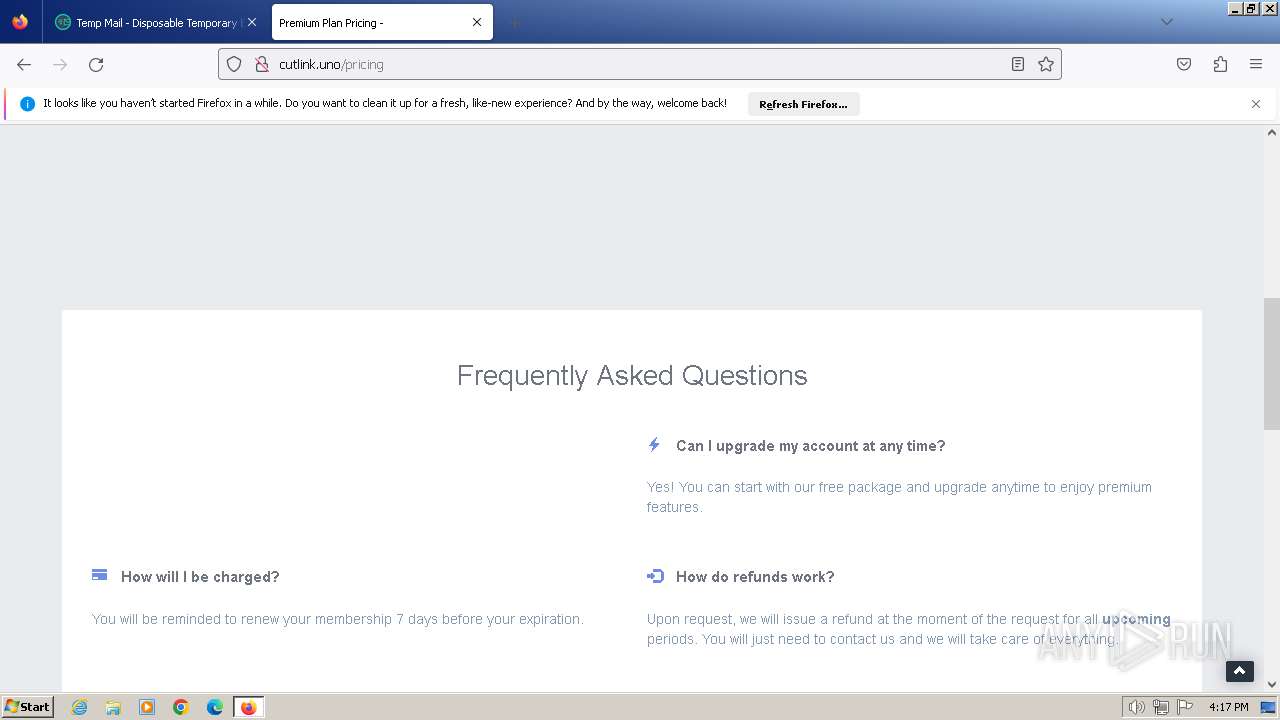This screenshot has width=1280, height=720.
Task: Go back with the browser back arrow
Action: pos(24,64)
